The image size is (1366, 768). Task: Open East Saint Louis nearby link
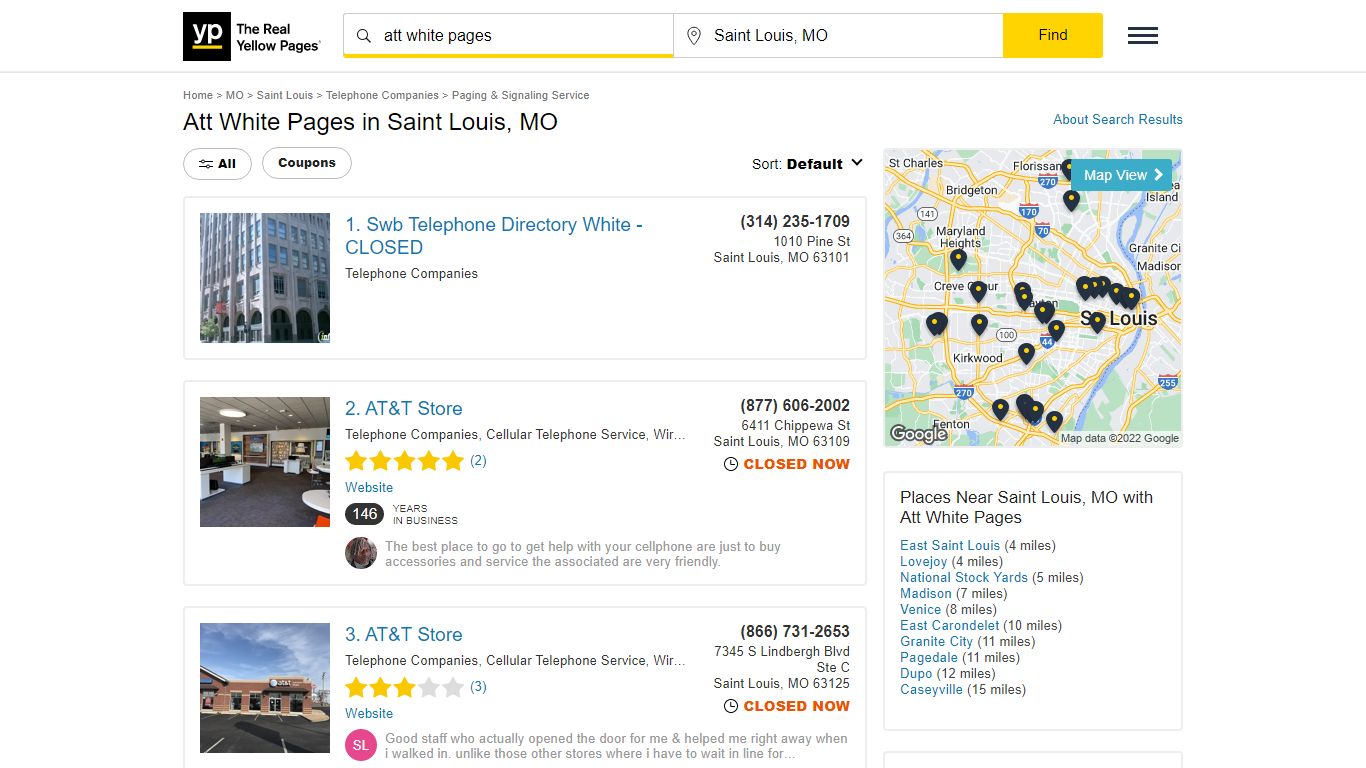[x=950, y=545]
